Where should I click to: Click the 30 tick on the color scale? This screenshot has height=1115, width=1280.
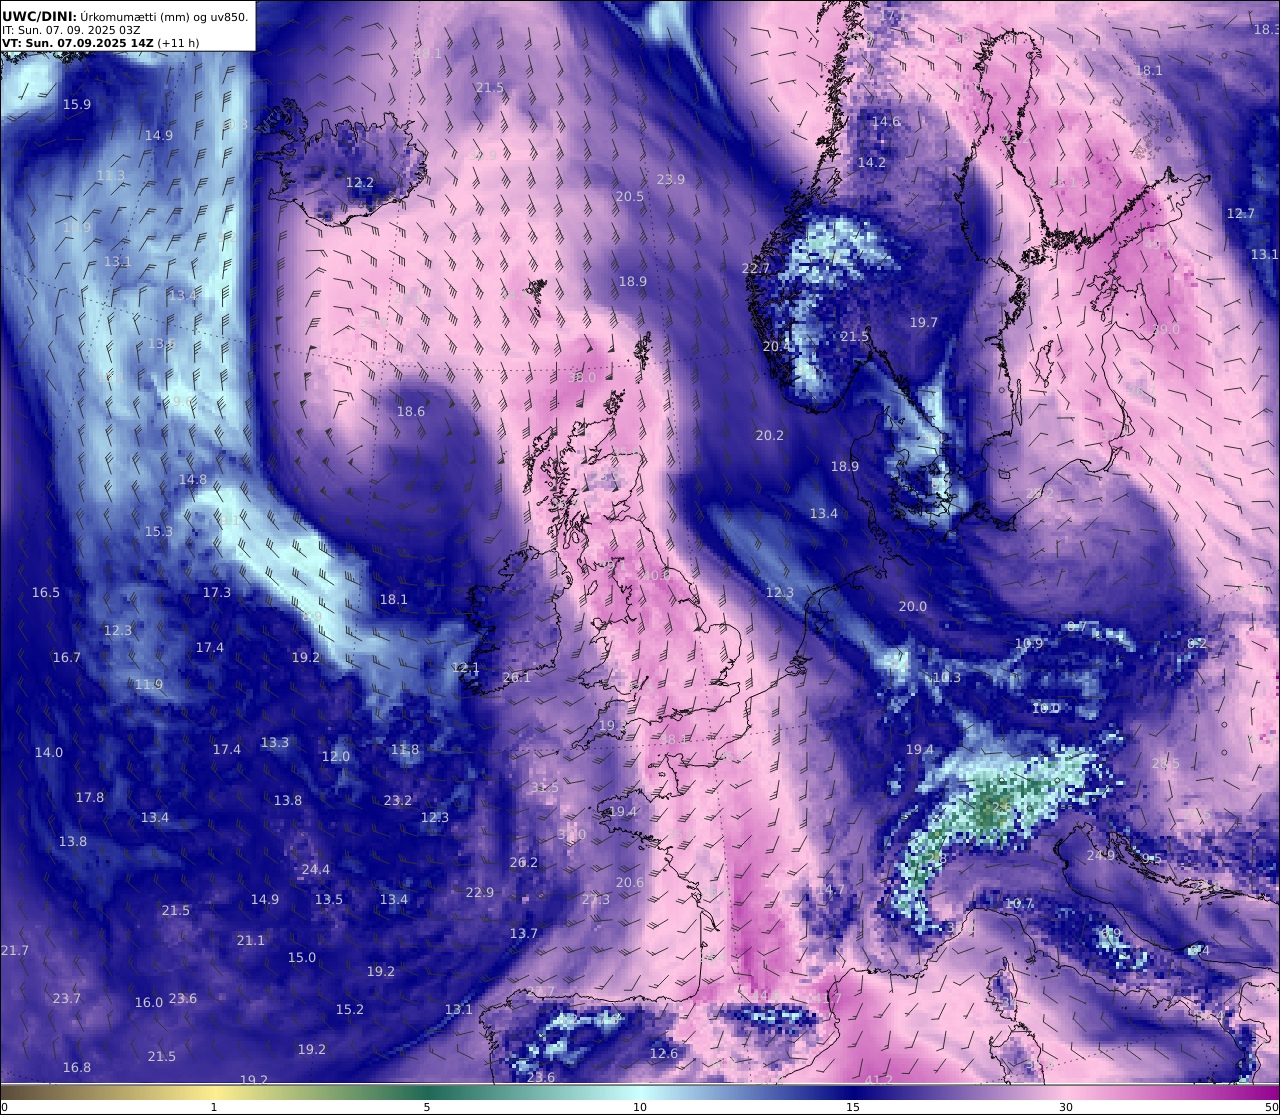(x=1066, y=1106)
